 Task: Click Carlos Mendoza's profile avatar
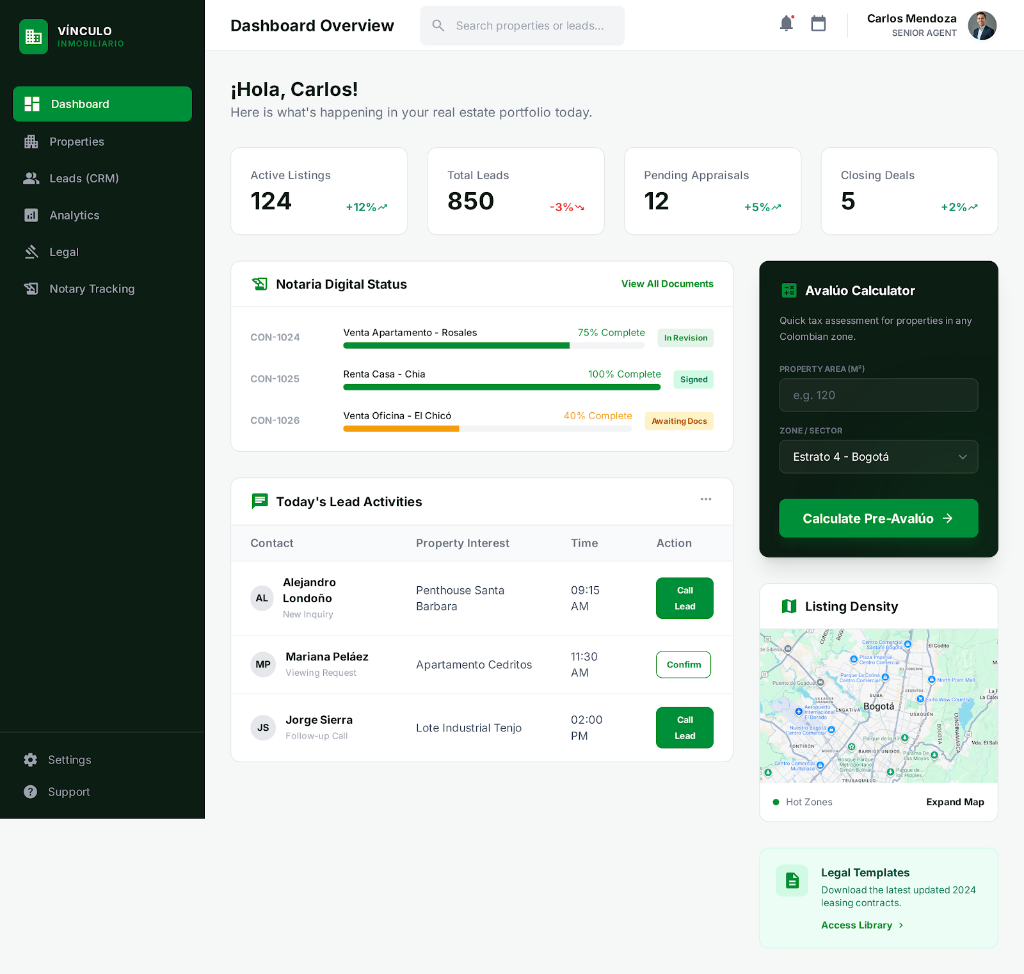click(982, 26)
